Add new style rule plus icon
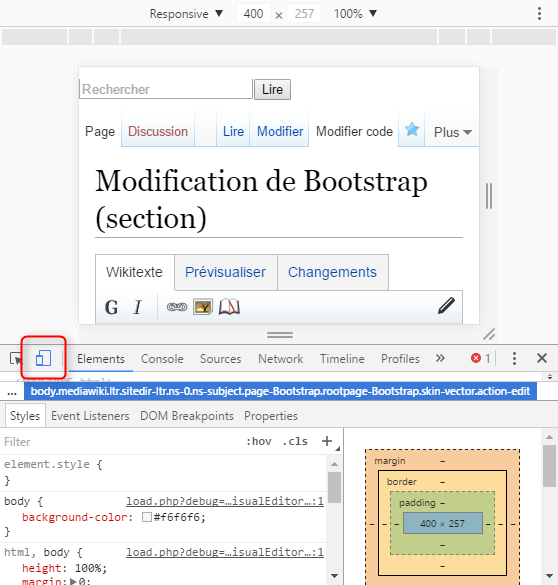 (327, 441)
